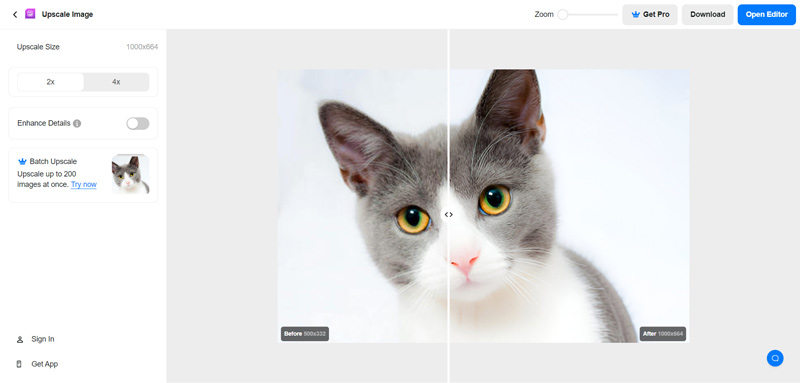Viewport: 800px width, 383px height.
Task: Click the Get App phone icon
Action: tap(19, 364)
